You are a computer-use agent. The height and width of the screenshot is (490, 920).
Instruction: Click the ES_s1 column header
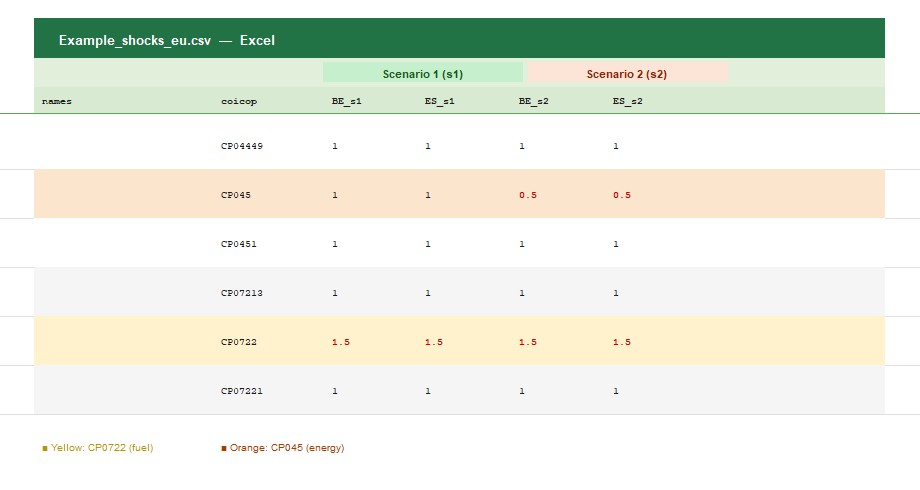pyautogui.click(x=439, y=101)
